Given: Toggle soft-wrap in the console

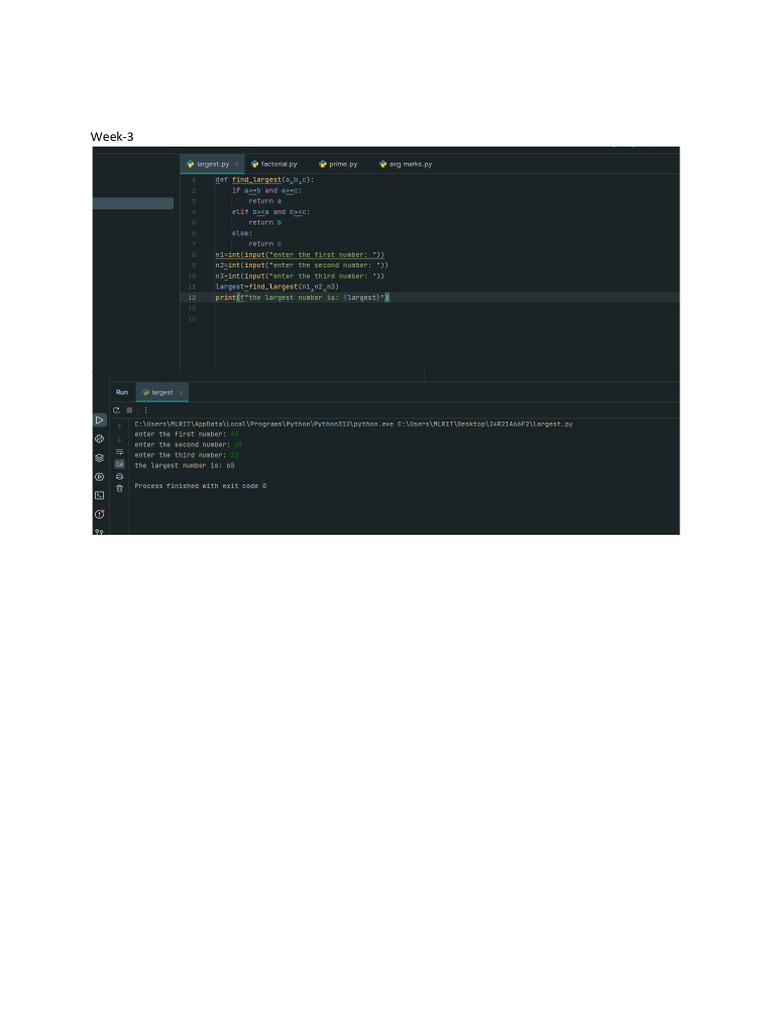Looking at the screenshot, I should 120,451.
